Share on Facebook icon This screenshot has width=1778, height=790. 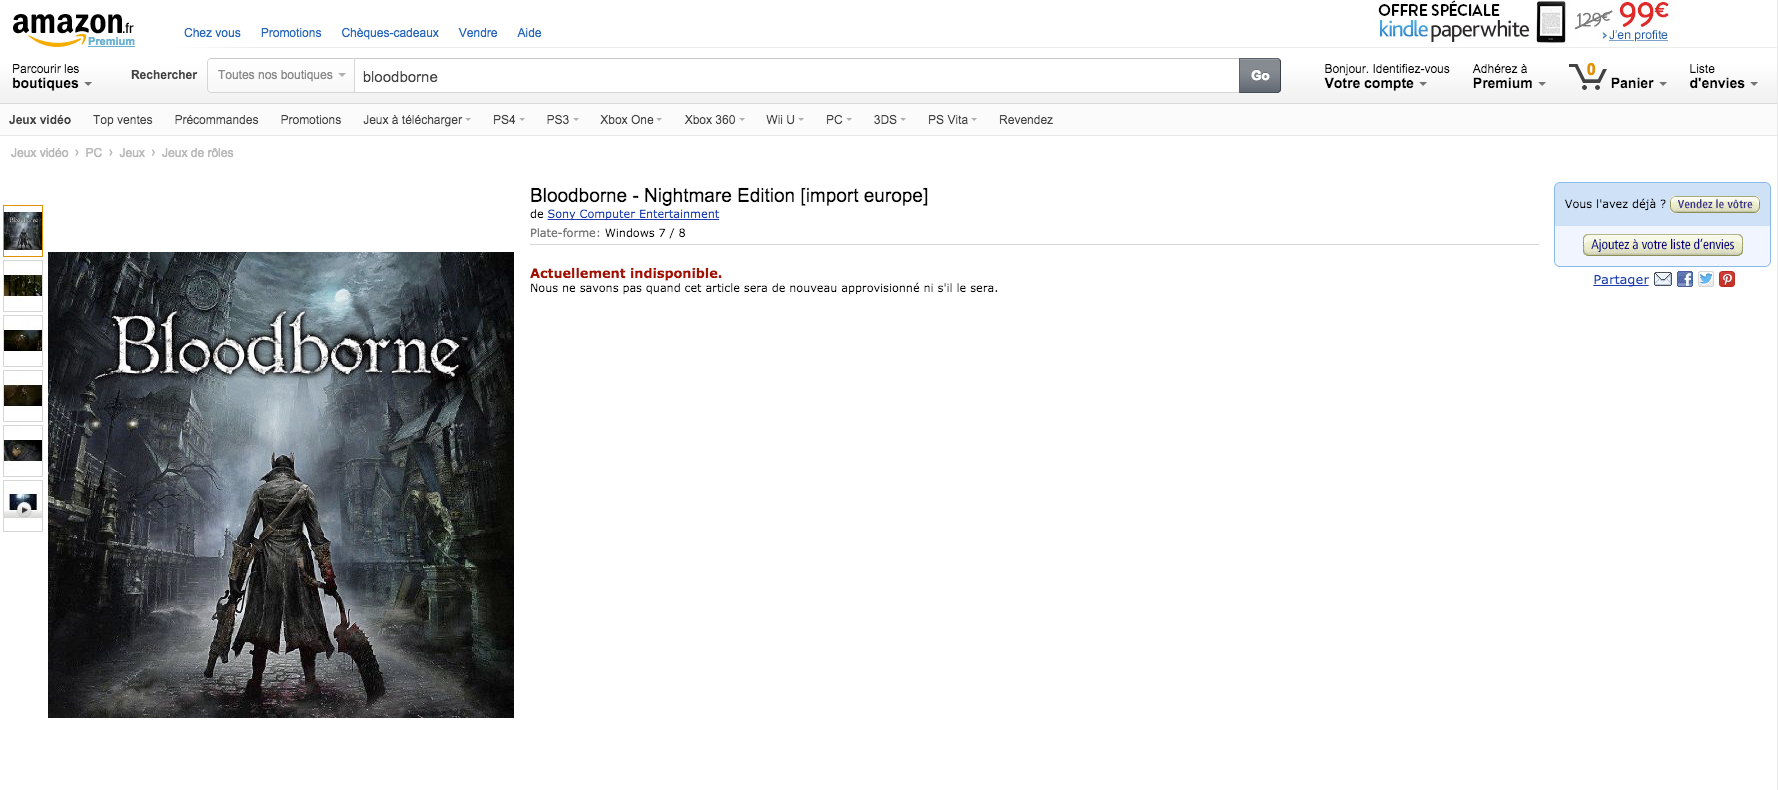click(x=1685, y=279)
